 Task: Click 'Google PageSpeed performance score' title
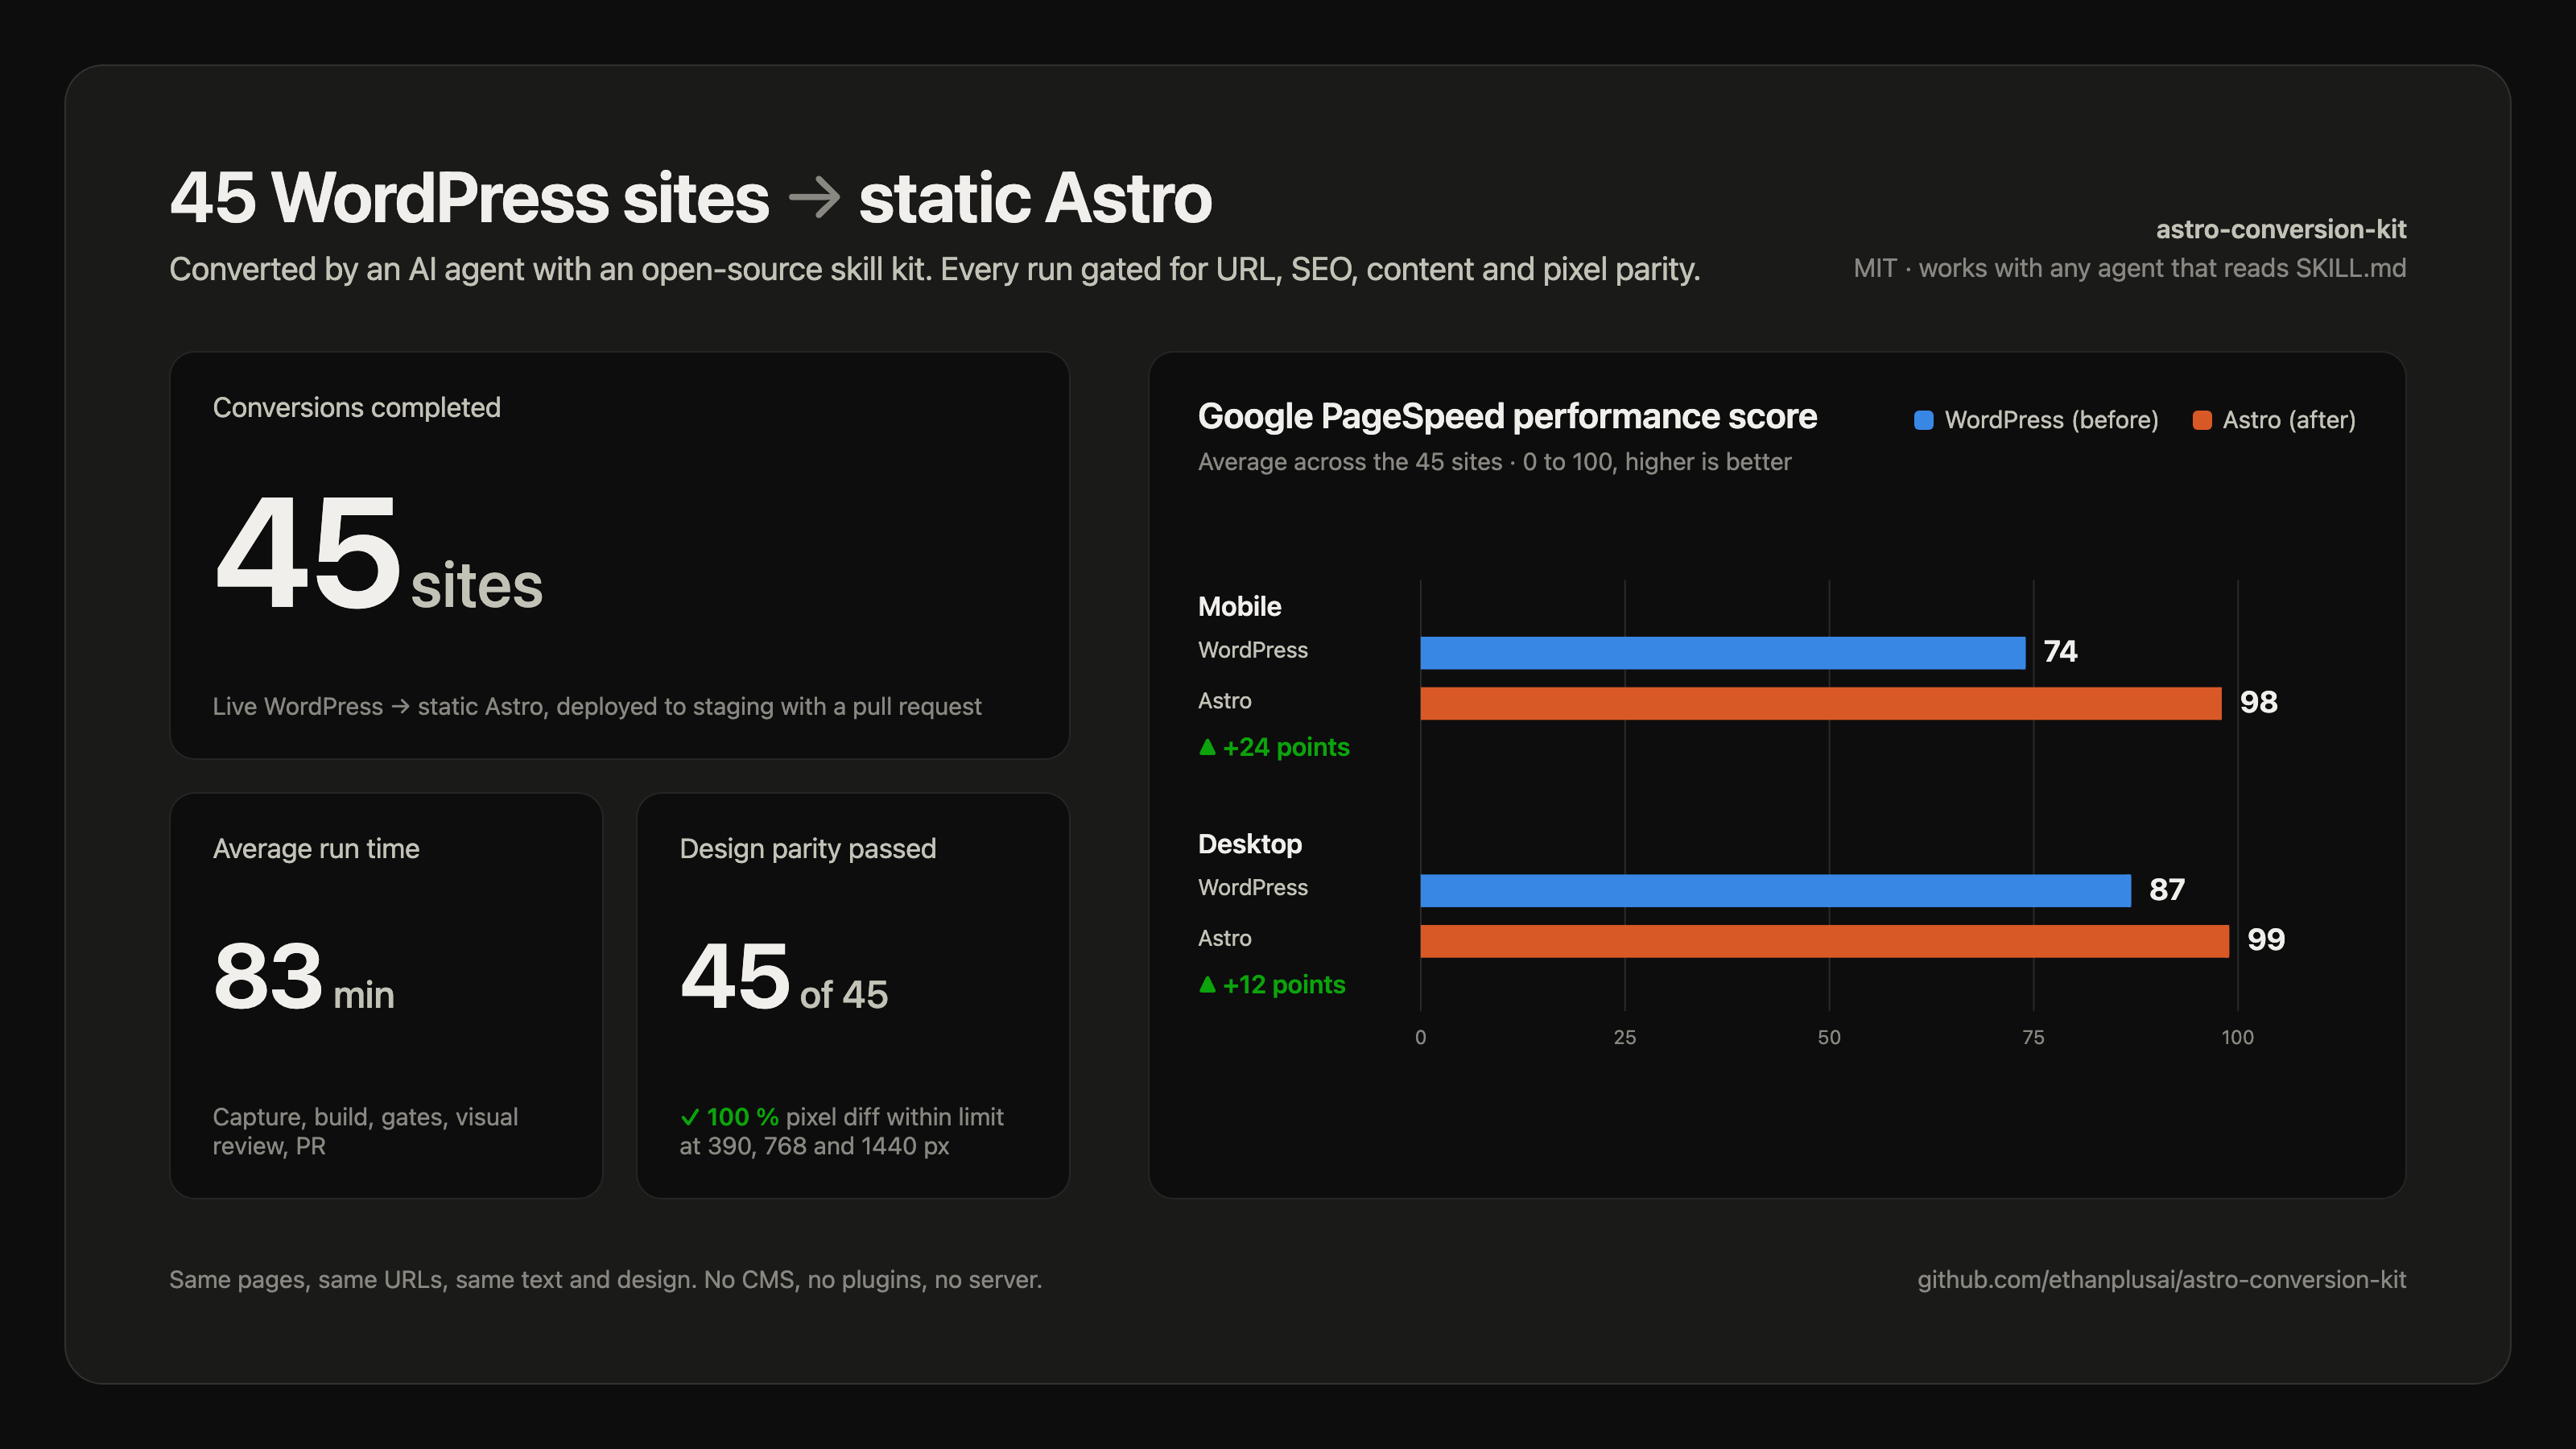(1507, 416)
